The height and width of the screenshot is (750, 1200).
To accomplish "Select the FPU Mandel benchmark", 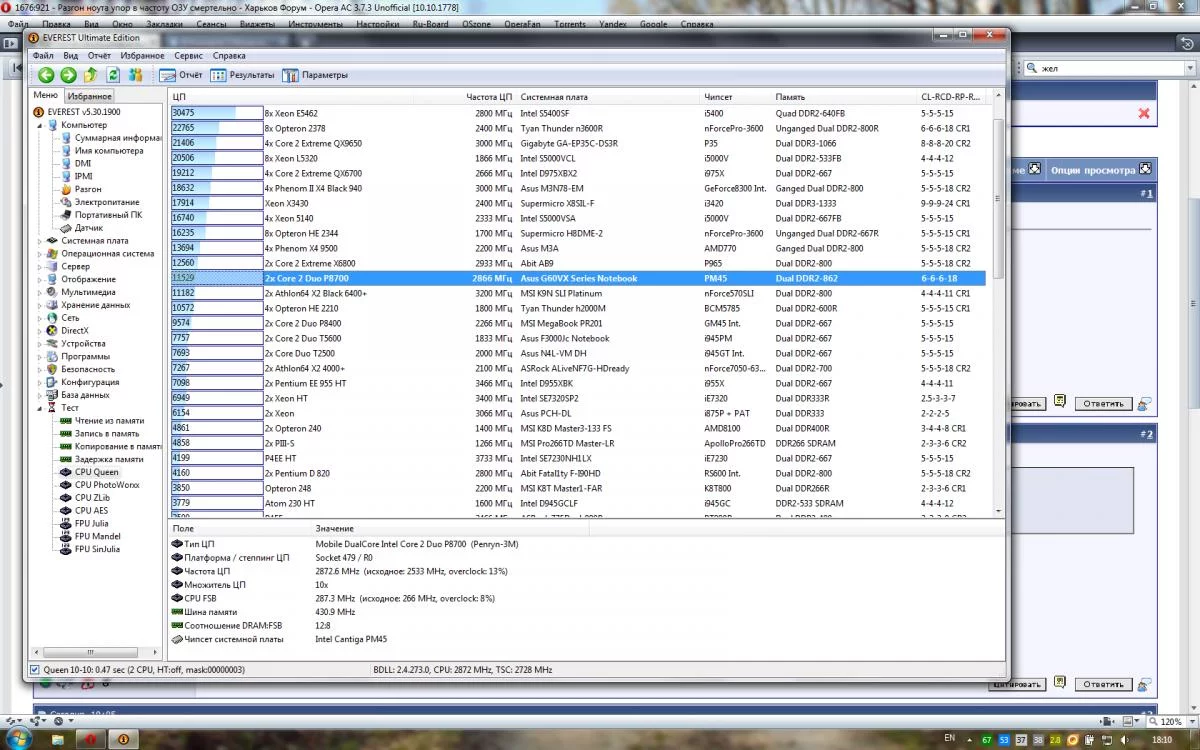I will (90, 536).
